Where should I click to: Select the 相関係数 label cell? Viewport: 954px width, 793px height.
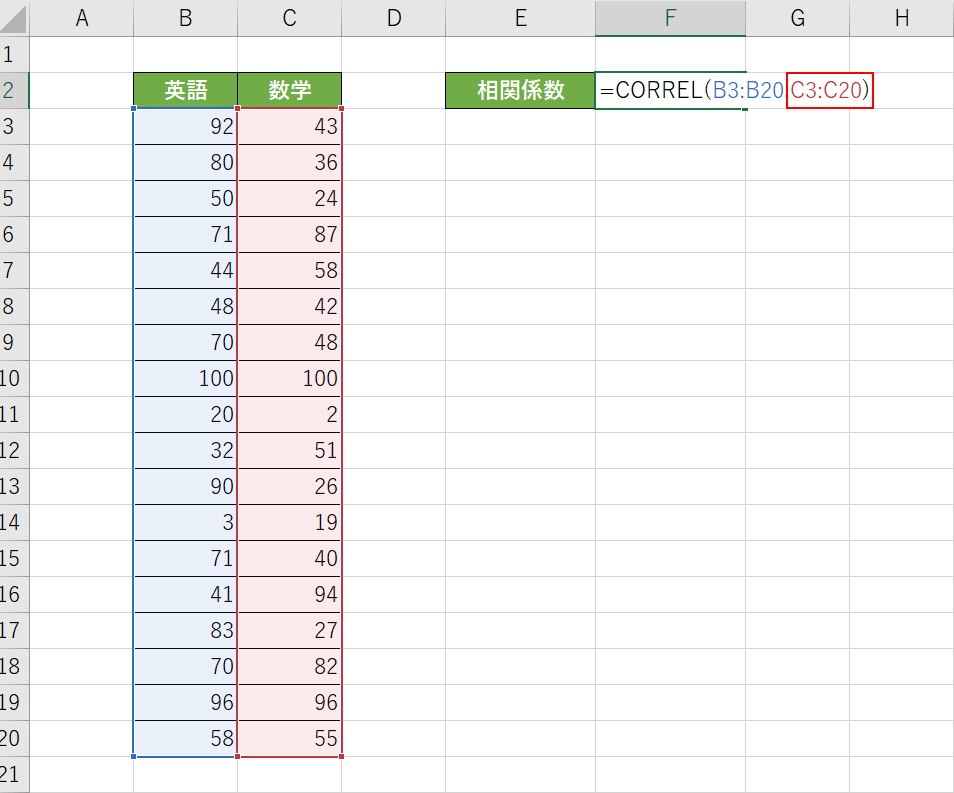coord(520,91)
